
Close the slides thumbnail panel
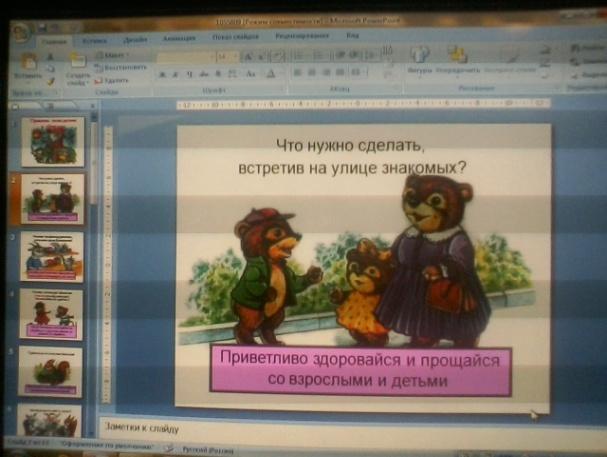coord(93,106)
